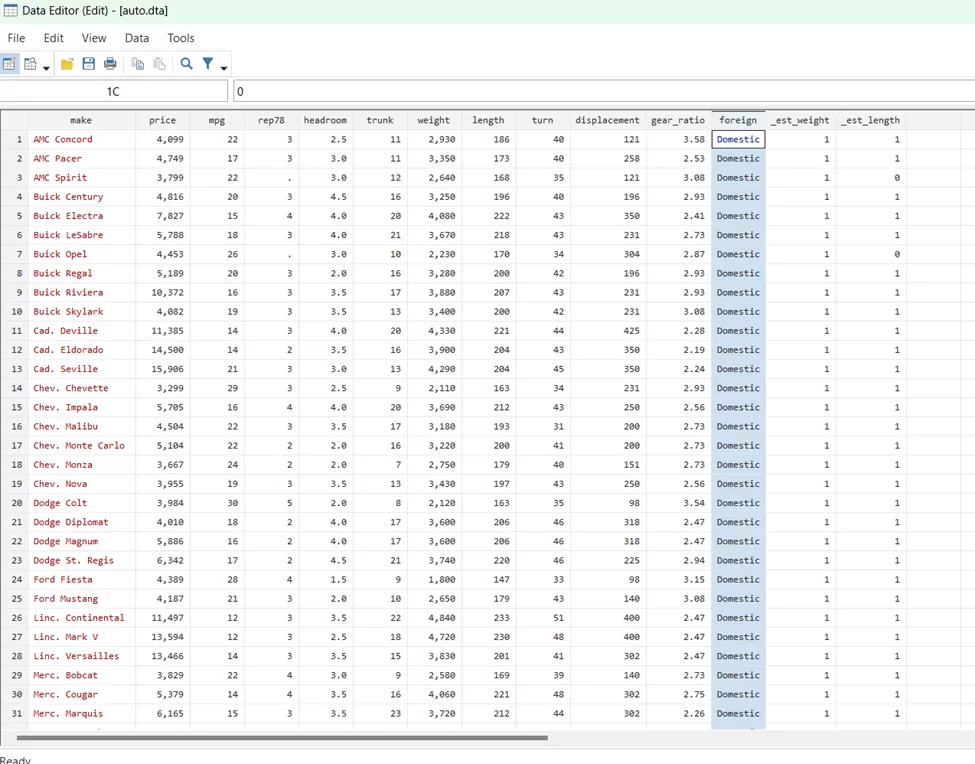Open the Tools menu
The image size is (975, 764).
[181, 38]
